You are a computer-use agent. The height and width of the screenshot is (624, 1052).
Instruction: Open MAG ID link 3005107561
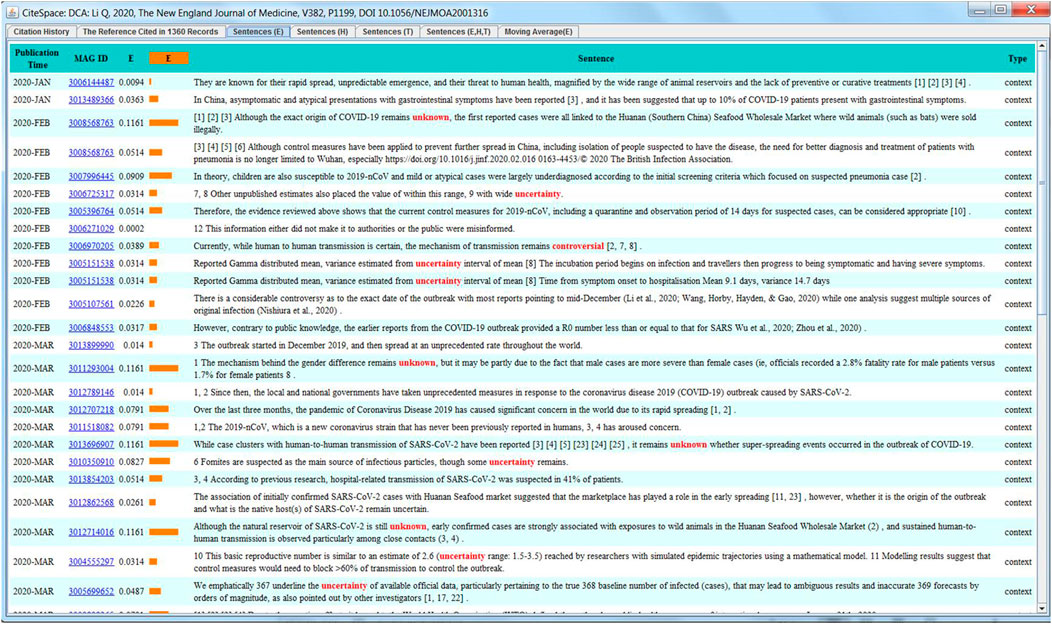tap(91, 304)
